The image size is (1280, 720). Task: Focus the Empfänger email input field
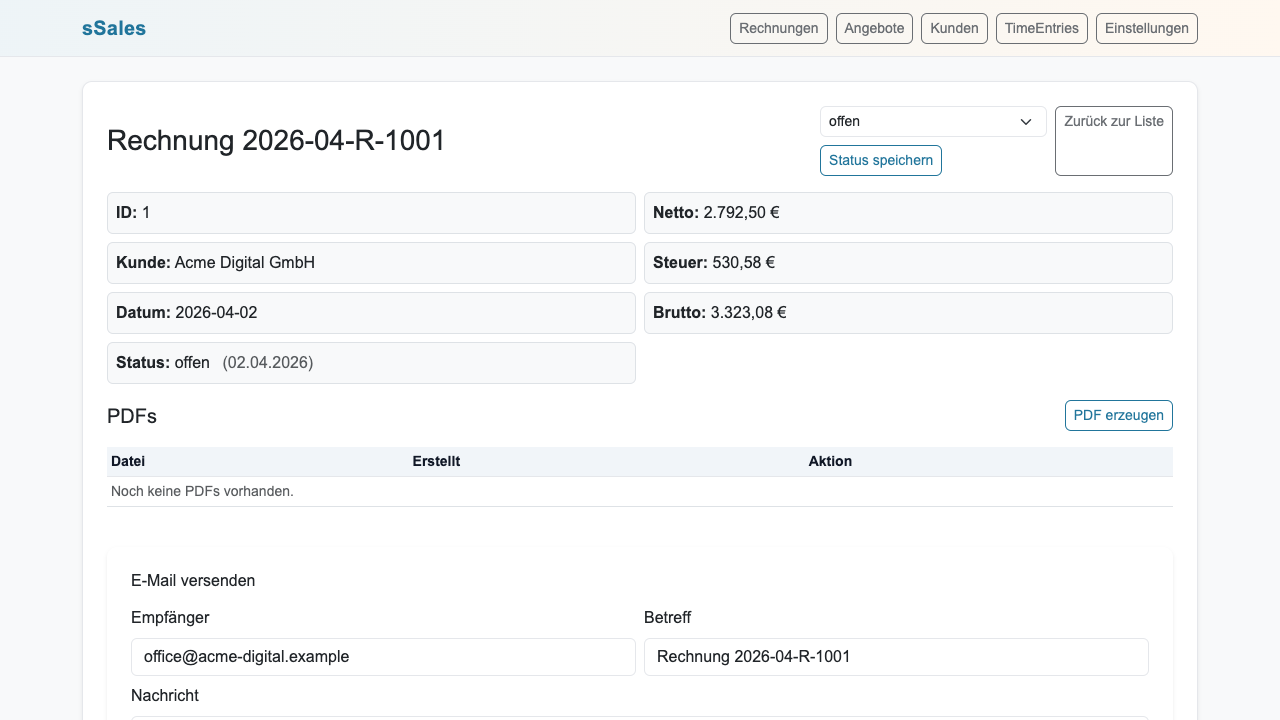[x=383, y=657]
